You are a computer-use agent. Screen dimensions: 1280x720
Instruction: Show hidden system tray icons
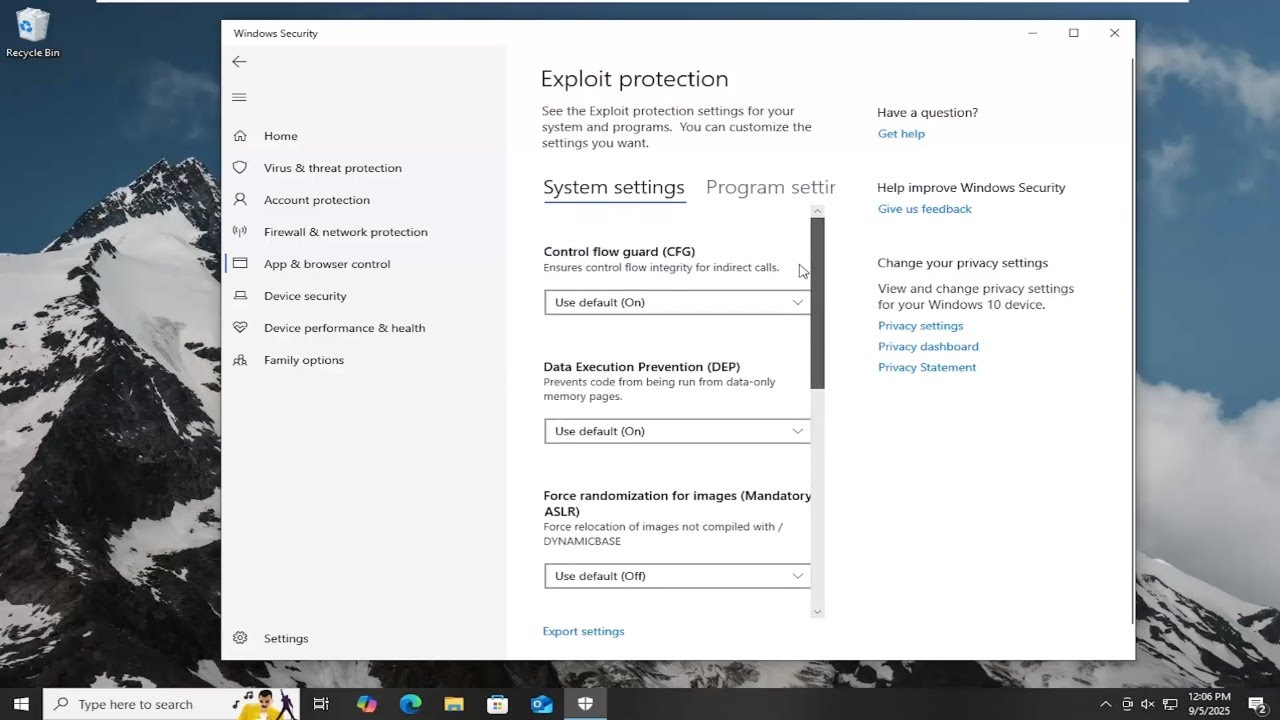1105,704
